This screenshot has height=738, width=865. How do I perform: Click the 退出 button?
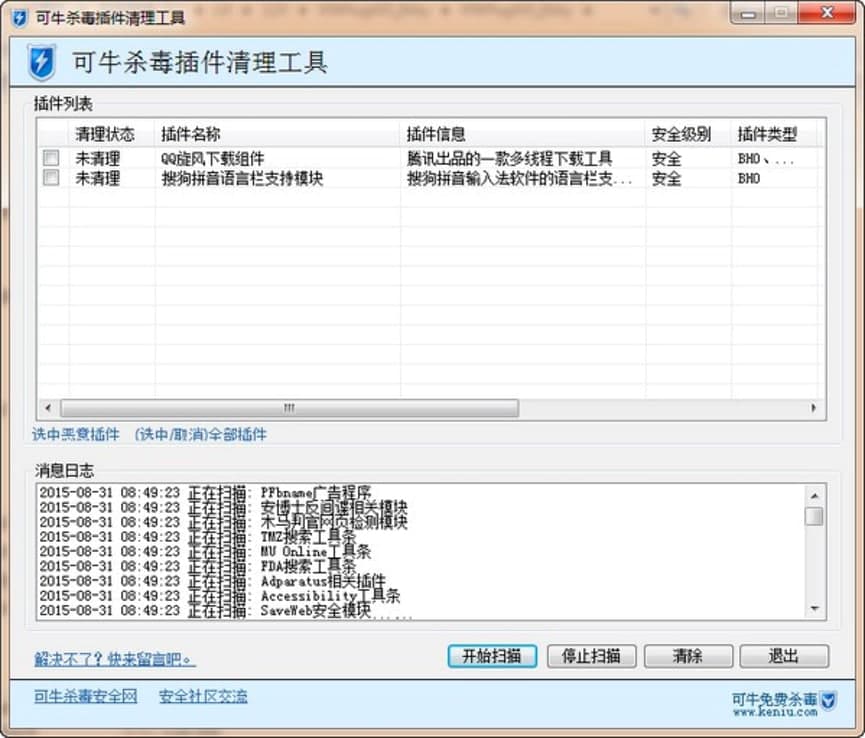pos(784,656)
